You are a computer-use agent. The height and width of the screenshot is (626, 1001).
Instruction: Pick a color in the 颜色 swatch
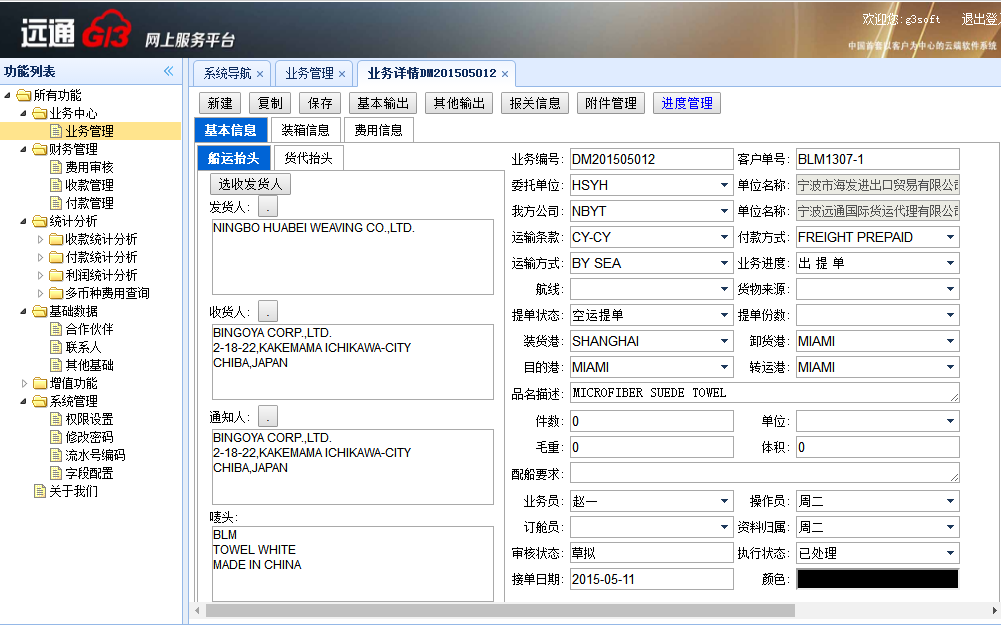(x=878, y=579)
